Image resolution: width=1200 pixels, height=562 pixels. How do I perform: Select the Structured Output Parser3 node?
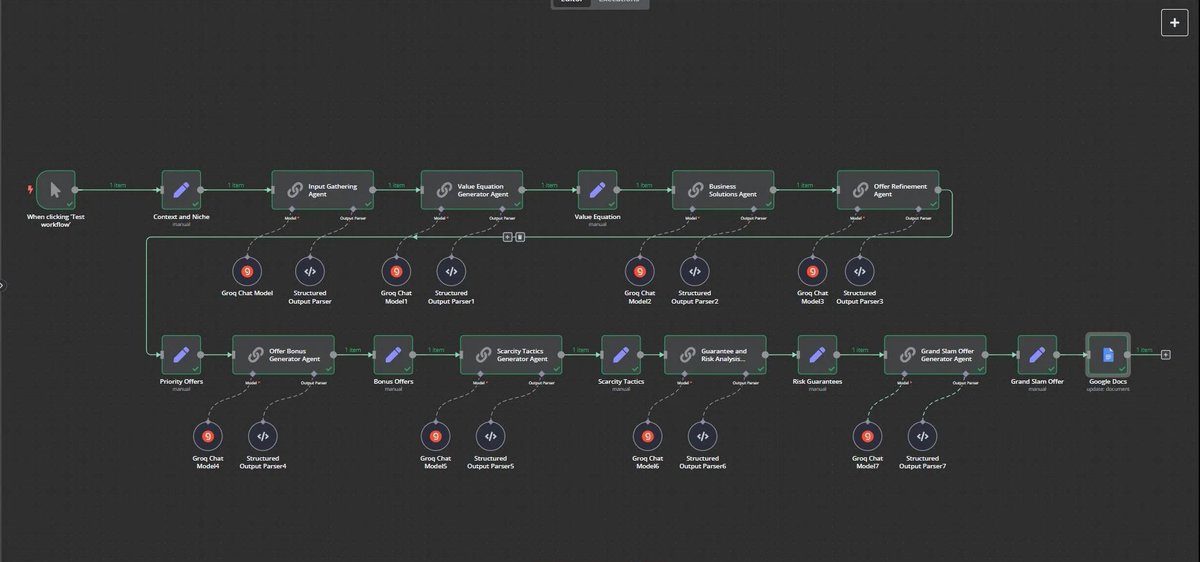coord(860,271)
